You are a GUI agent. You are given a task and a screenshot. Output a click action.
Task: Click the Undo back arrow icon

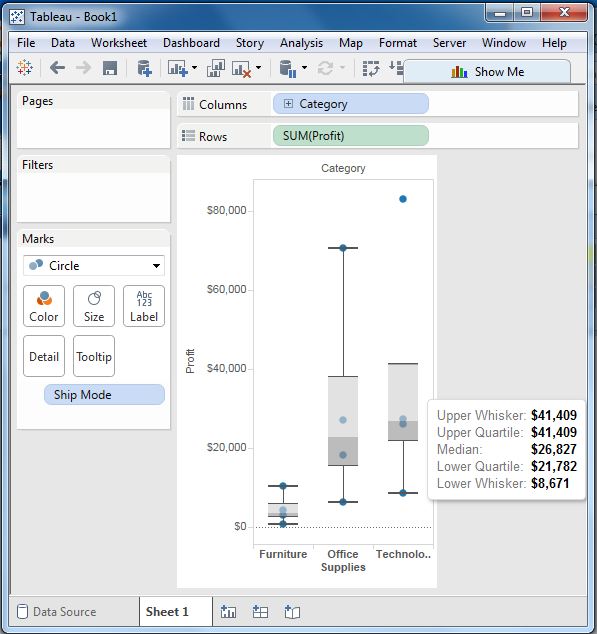57,68
